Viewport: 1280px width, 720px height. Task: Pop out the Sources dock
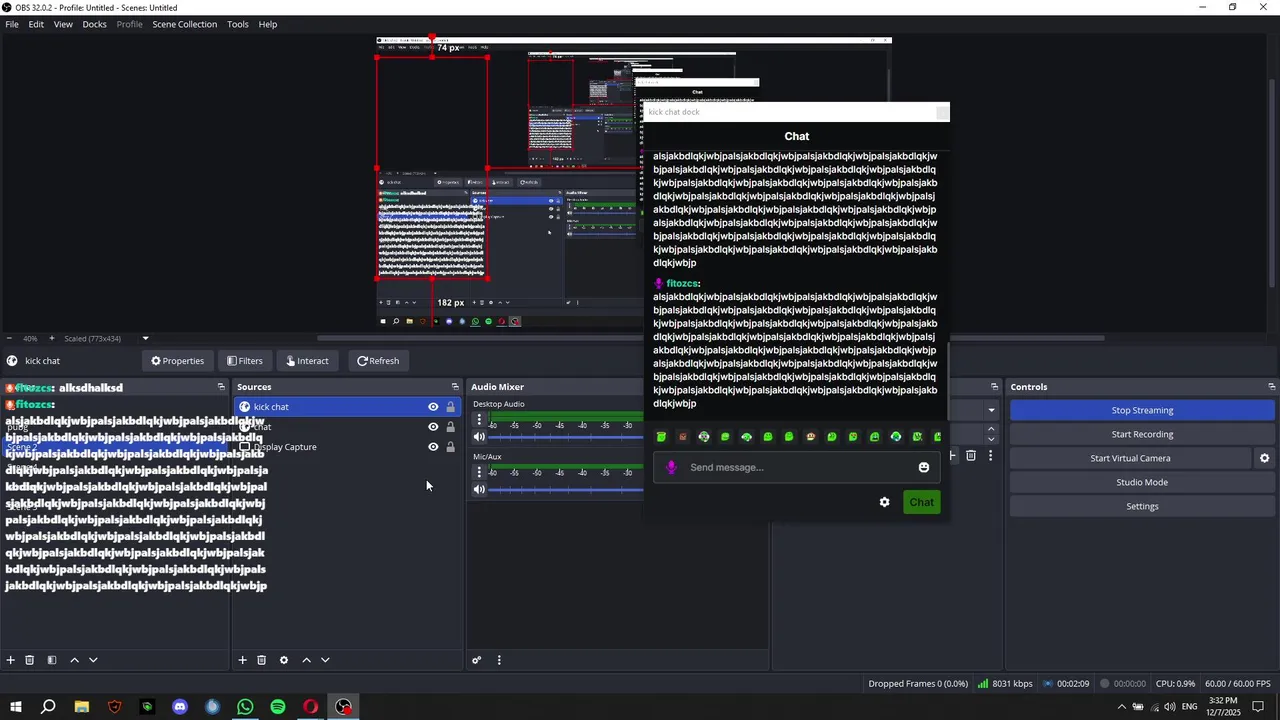click(x=455, y=387)
